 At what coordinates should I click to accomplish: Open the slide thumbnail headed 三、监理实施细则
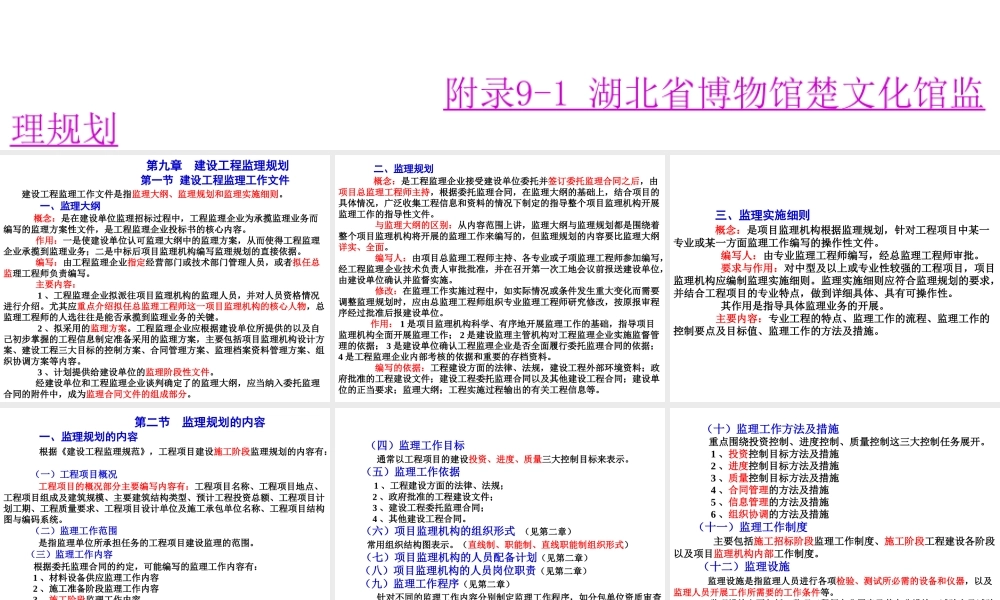coord(835,278)
